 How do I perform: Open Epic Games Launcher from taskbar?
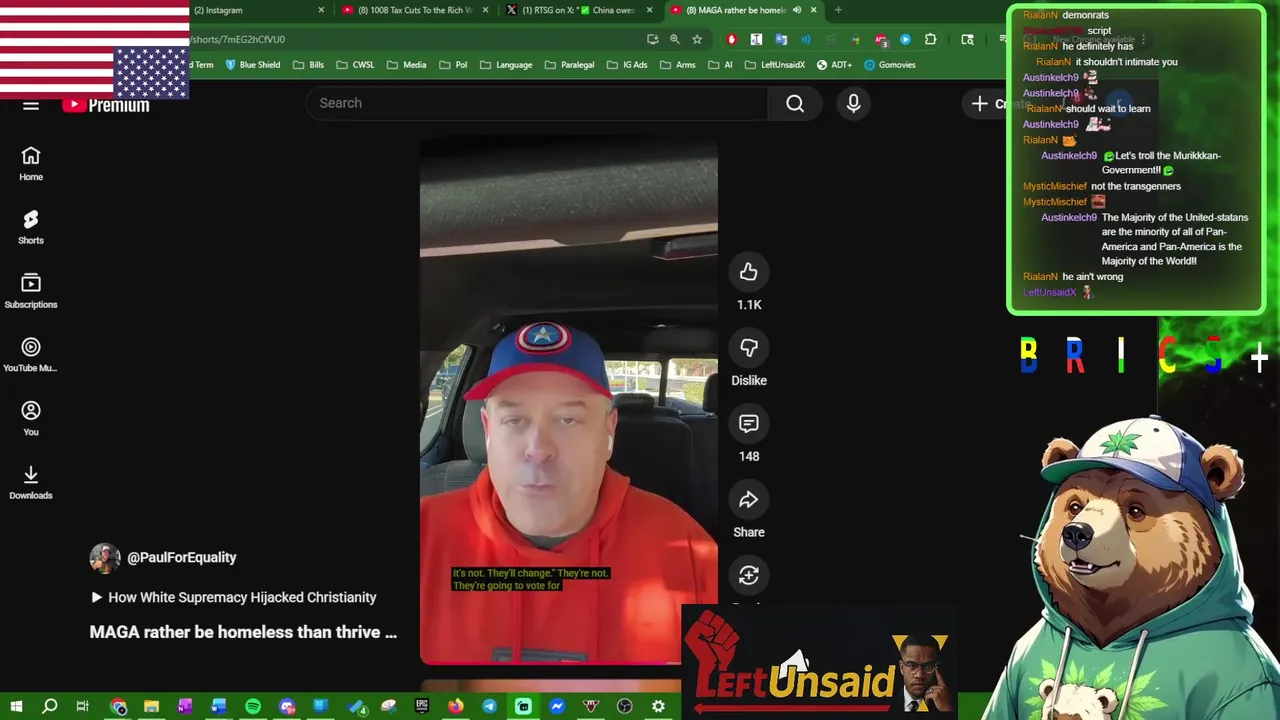click(422, 707)
